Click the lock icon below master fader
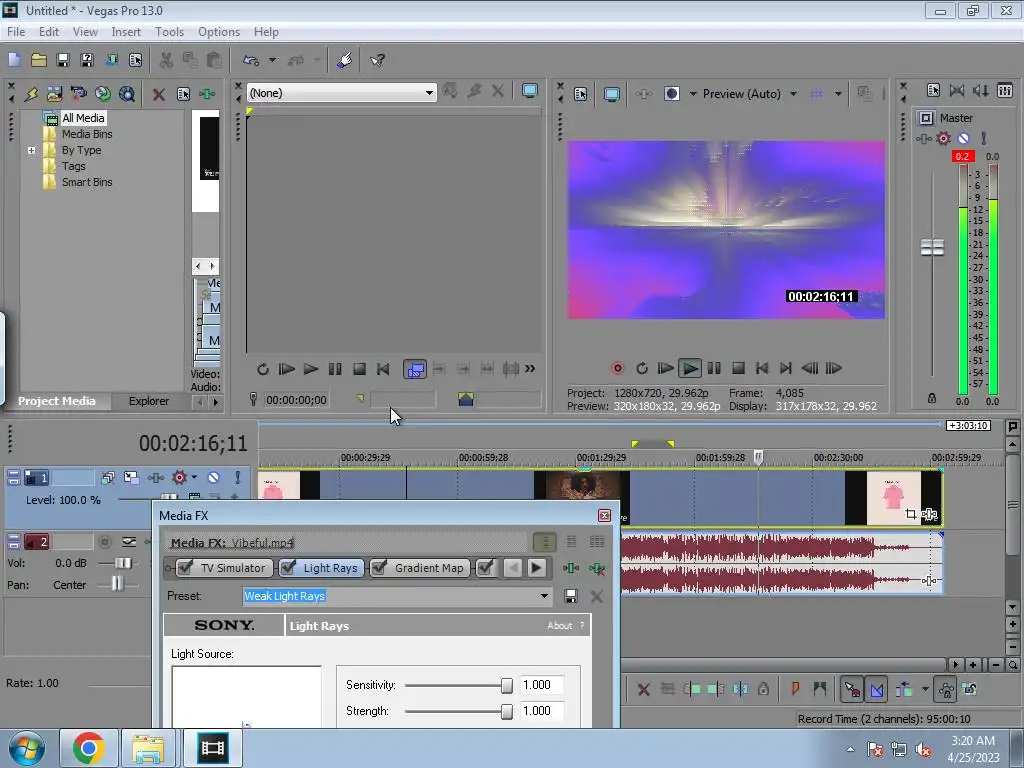Image resolution: width=1024 pixels, height=768 pixels. click(x=932, y=398)
